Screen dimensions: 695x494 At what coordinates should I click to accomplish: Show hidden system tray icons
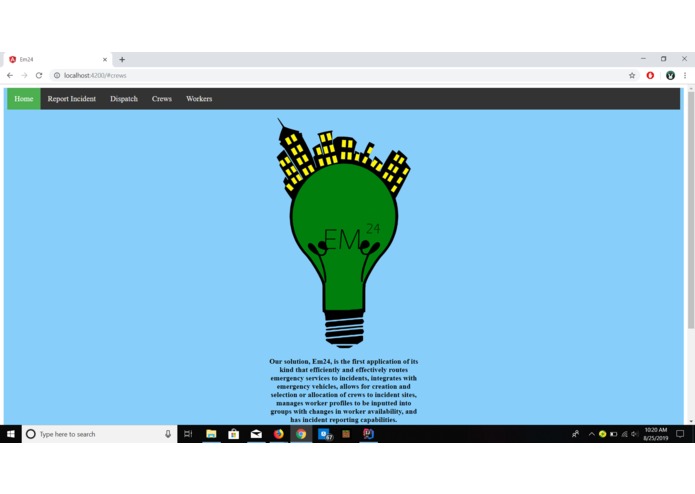pos(591,434)
